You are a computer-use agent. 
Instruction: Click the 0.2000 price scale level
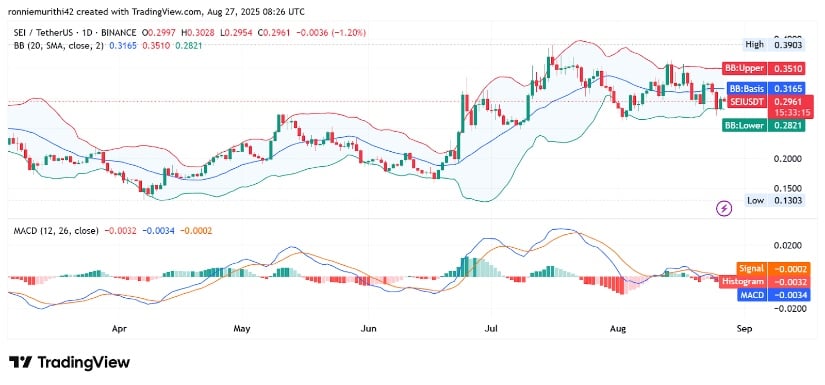click(786, 158)
